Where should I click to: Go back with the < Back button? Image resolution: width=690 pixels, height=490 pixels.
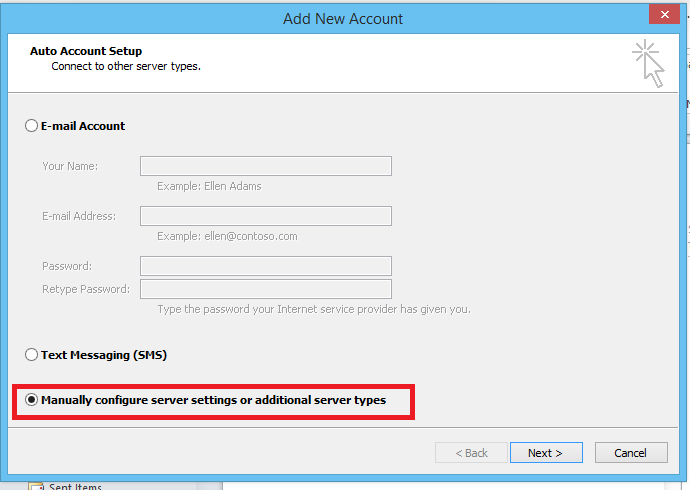pyautogui.click(x=471, y=453)
